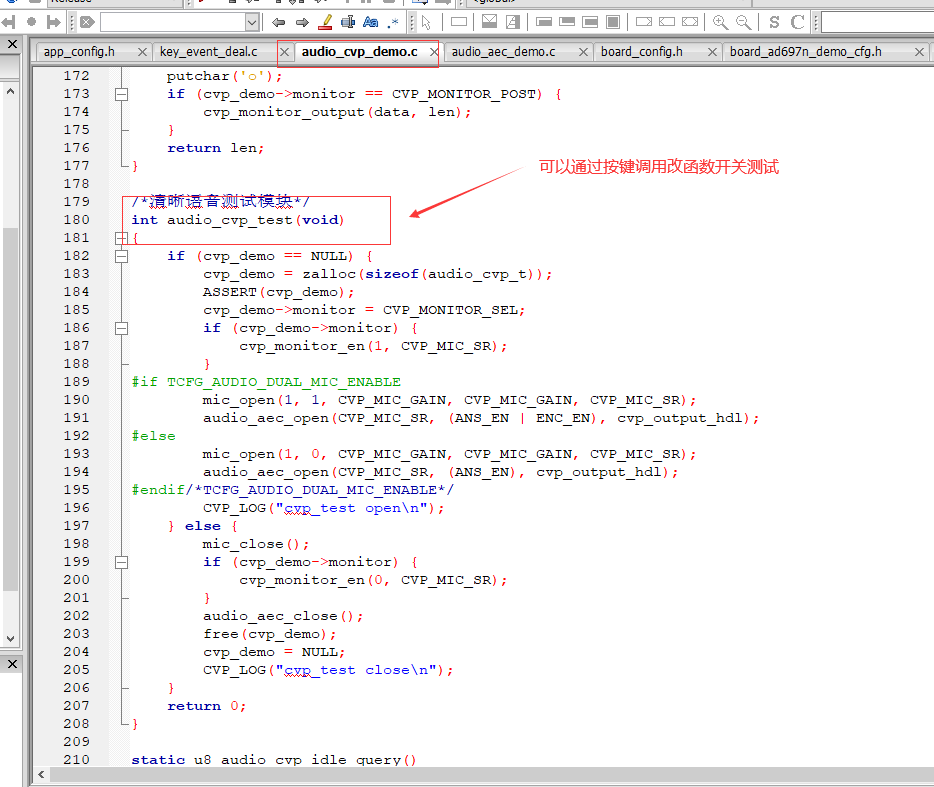Click the editor horizontal scroll left arrow
This screenshot has height=787, width=934.
tap(41, 774)
